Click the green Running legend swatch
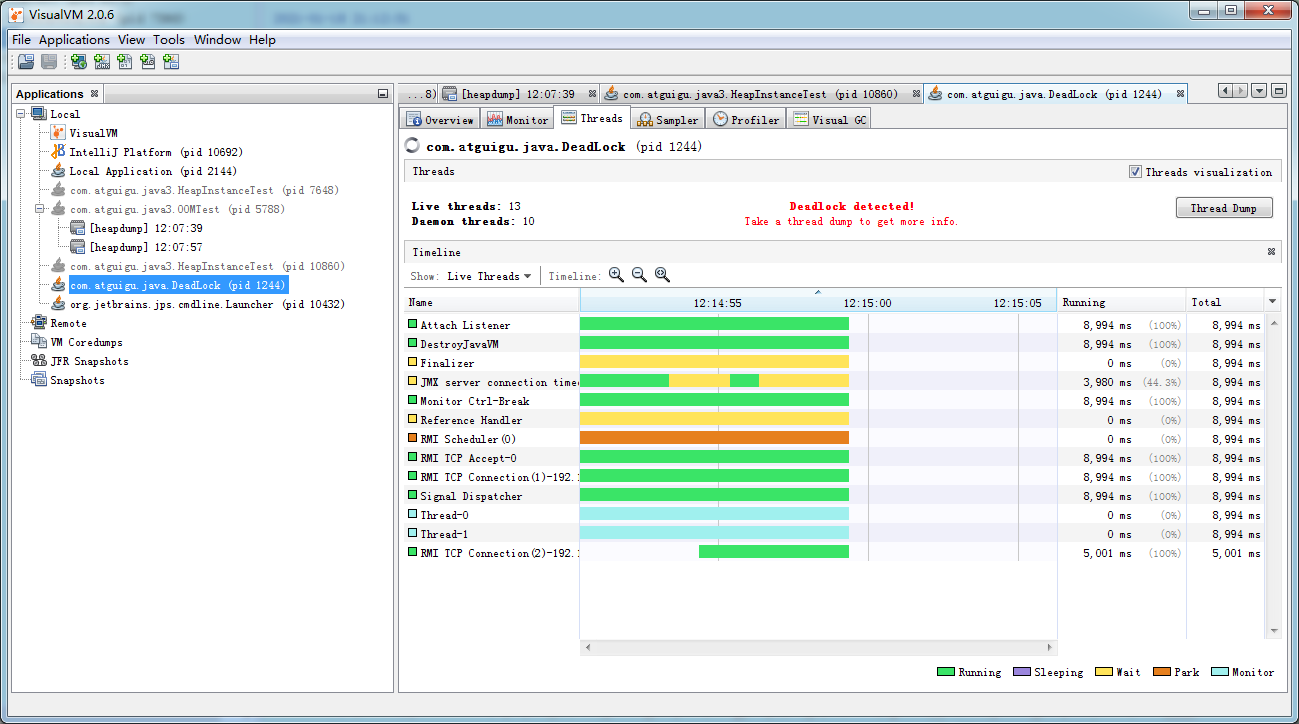The width and height of the screenshot is (1299, 724). (945, 672)
